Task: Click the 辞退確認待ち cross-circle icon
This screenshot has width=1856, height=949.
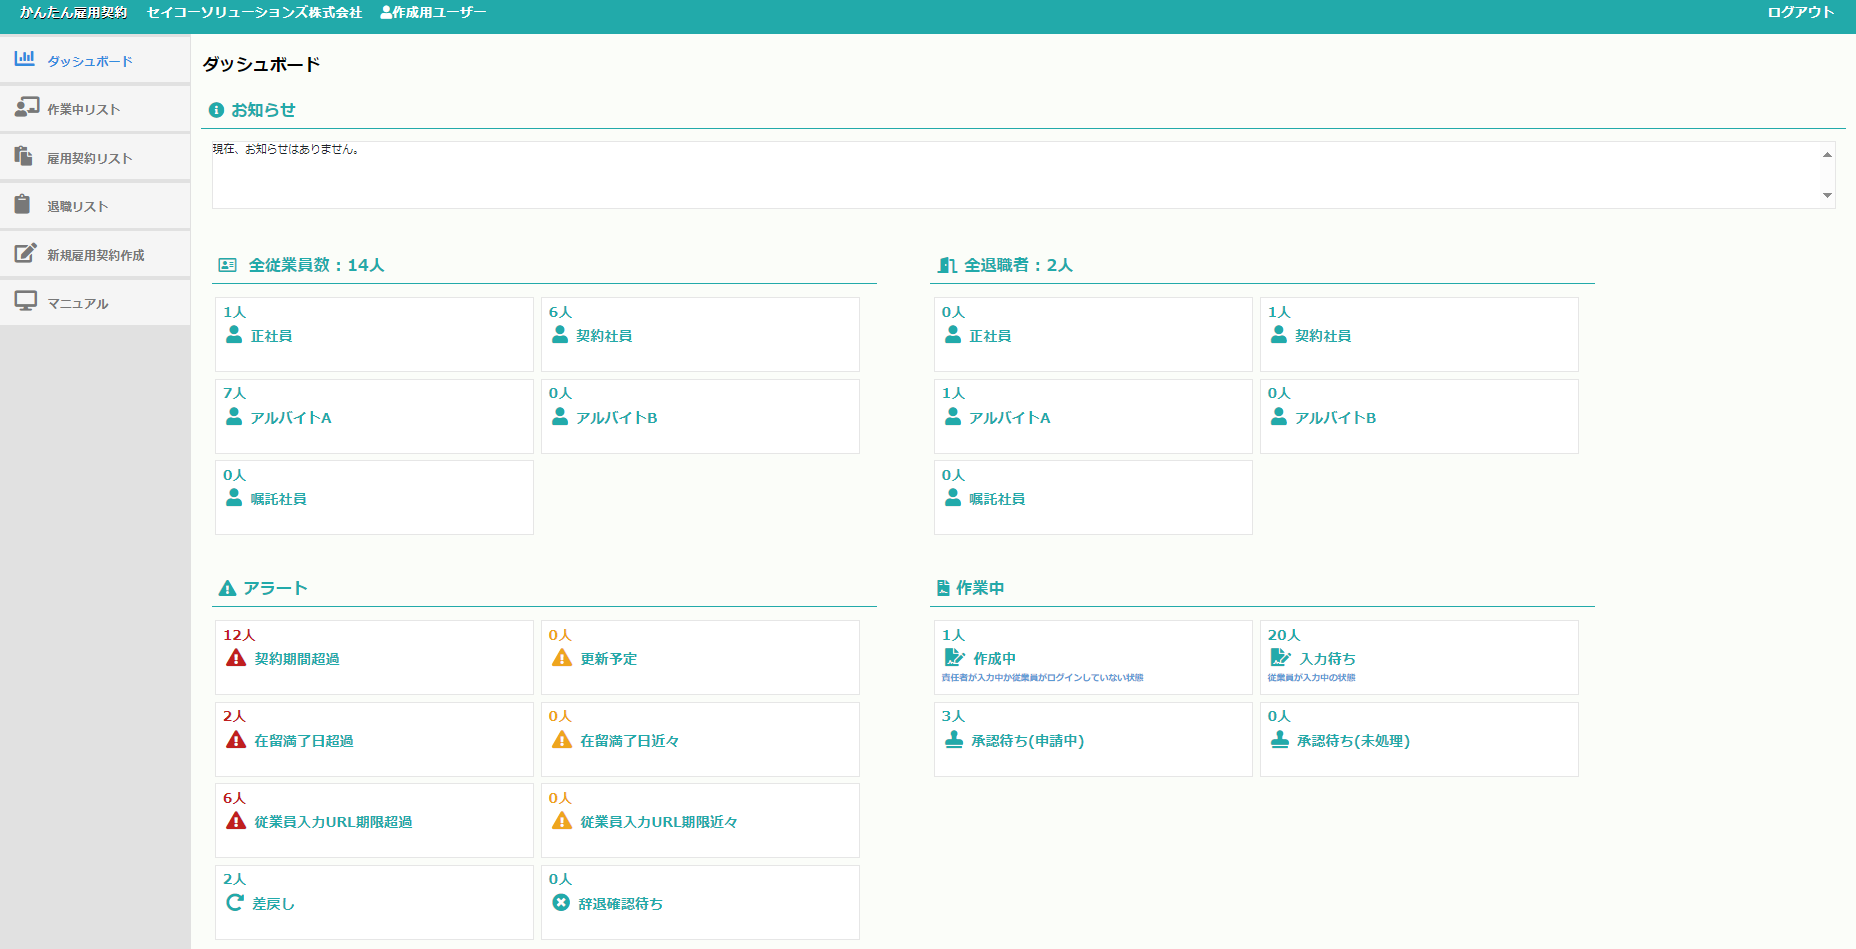Action: [561, 903]
